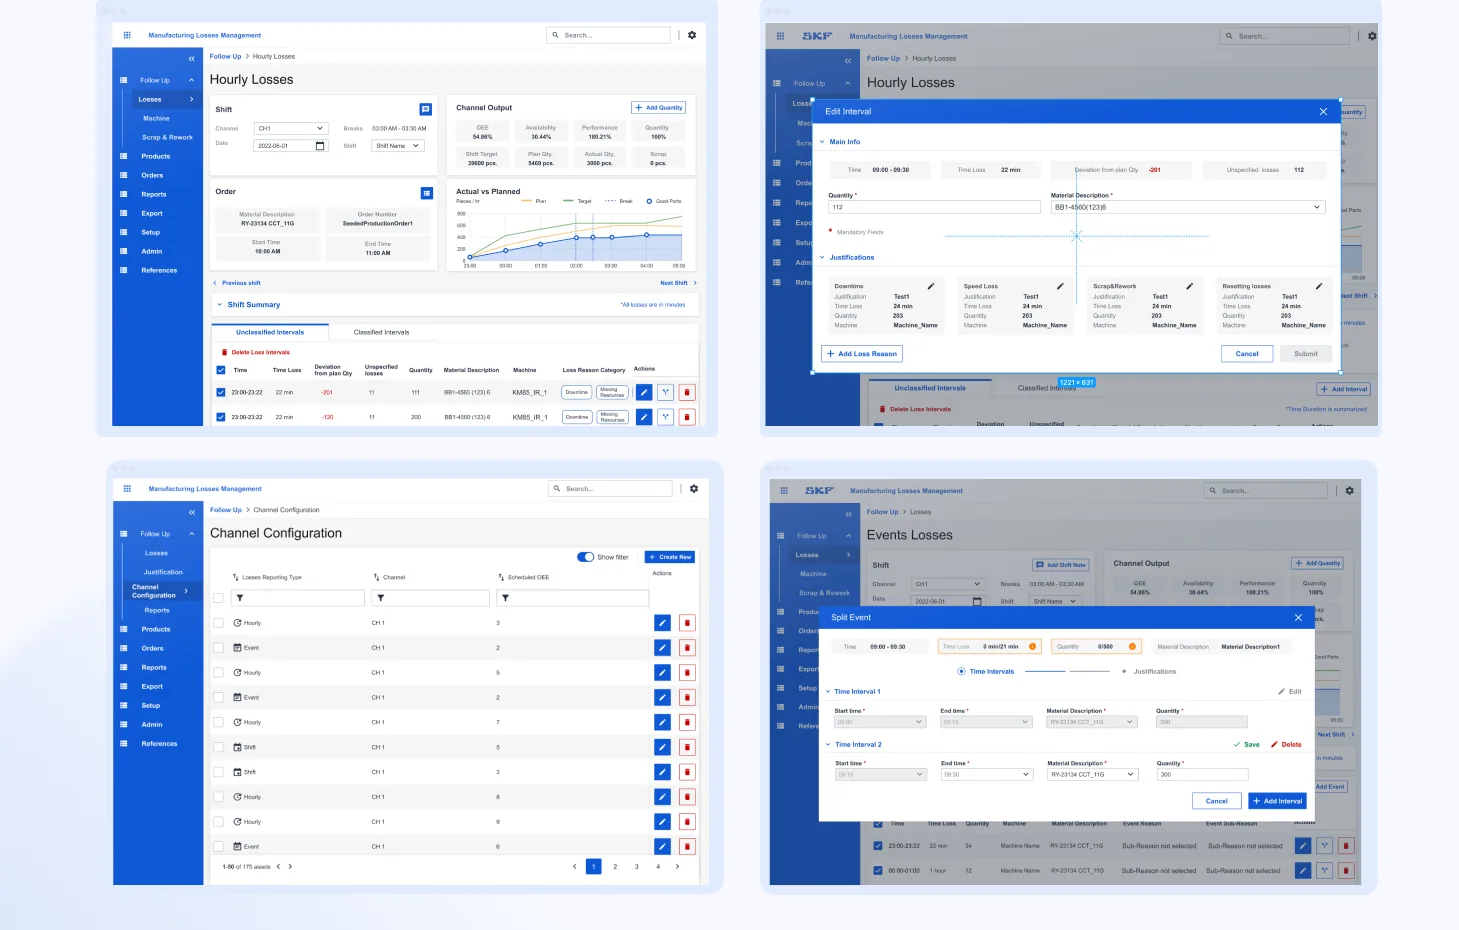Delete the Channel Configuration row with Scheduled OEE 8
The image size is (1459, 930).
pyautogui.click(x=687, y=797)
